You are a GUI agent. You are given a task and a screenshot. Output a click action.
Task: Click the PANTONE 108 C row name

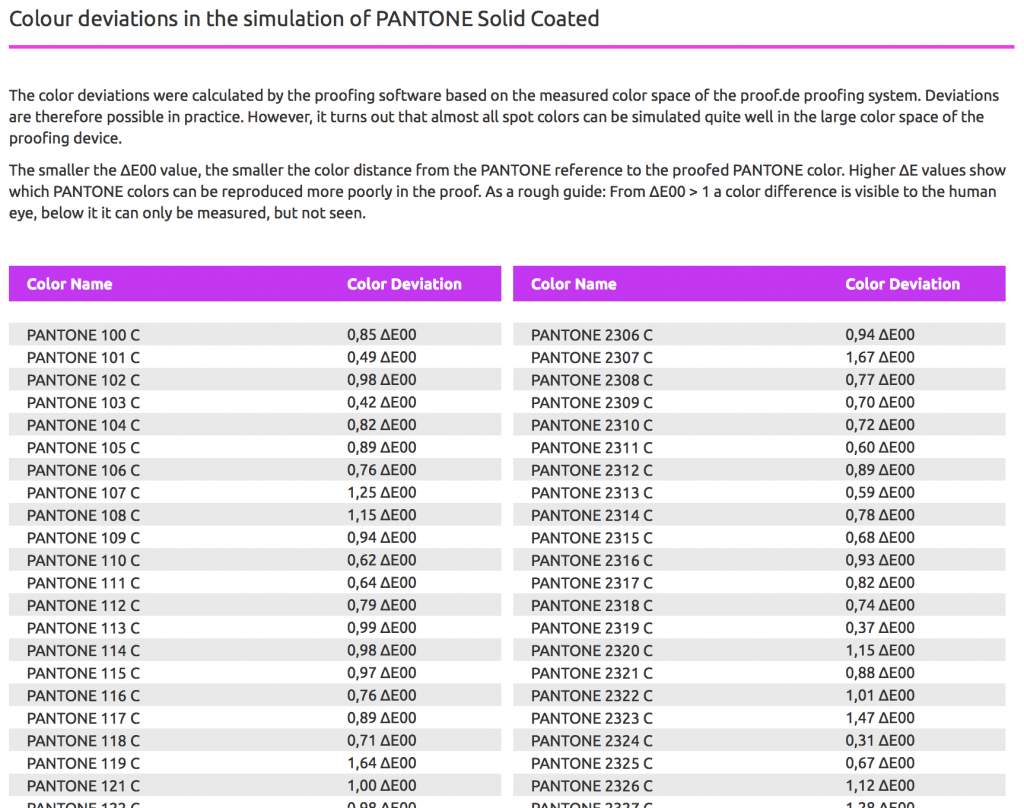83,515
